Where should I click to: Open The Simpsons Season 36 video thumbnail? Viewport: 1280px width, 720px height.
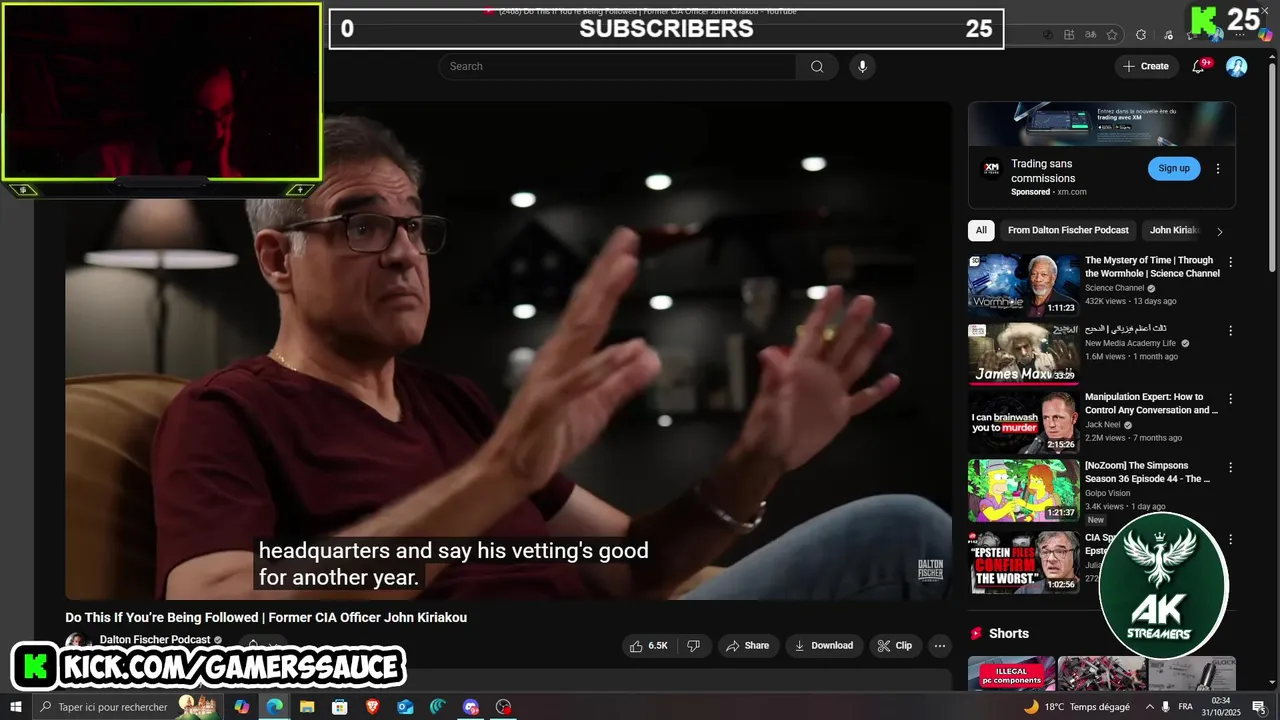[1023, 490]
